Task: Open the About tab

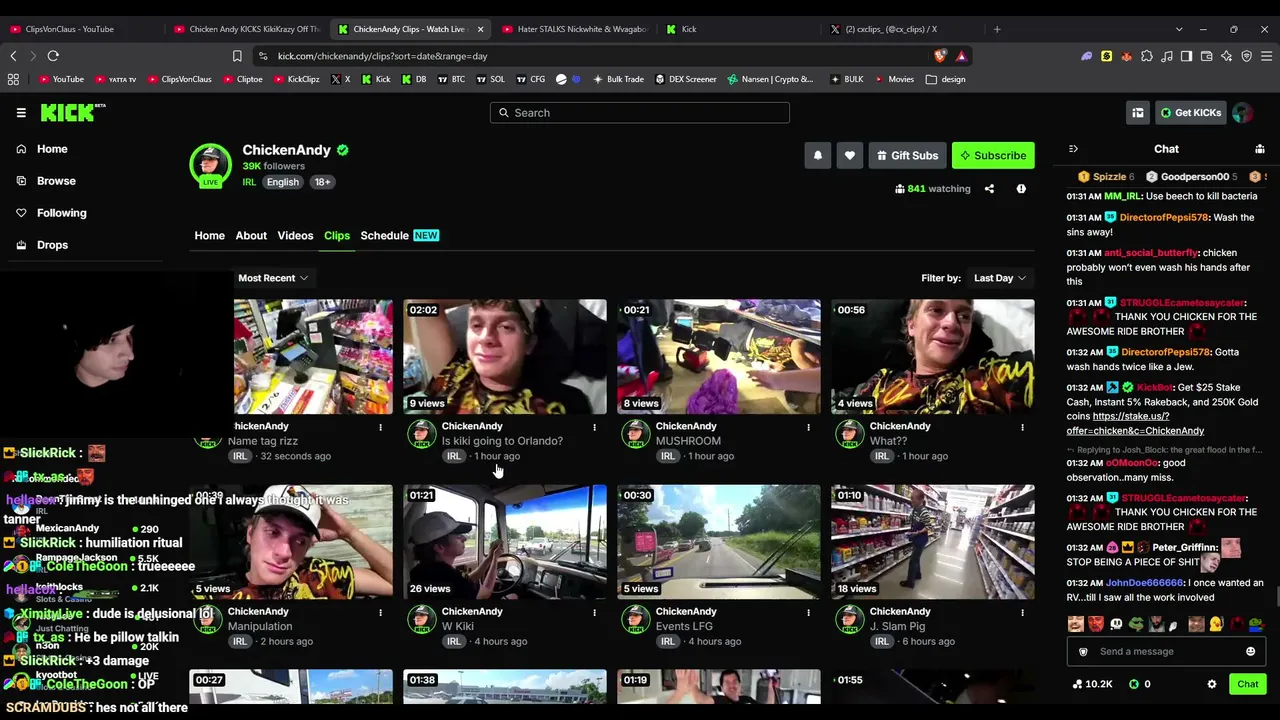Action: coord(251,236)
